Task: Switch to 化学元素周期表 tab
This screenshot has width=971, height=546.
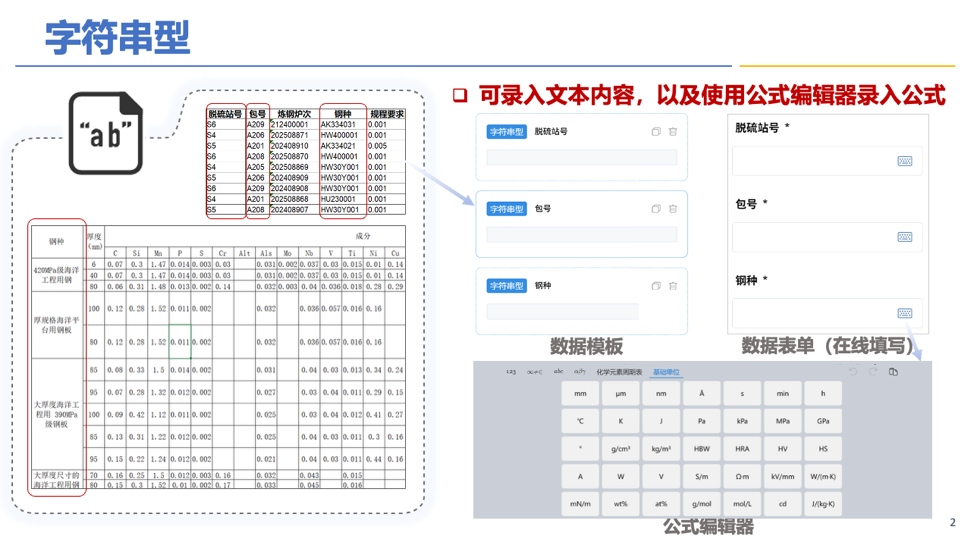Action: coord(619,372)
